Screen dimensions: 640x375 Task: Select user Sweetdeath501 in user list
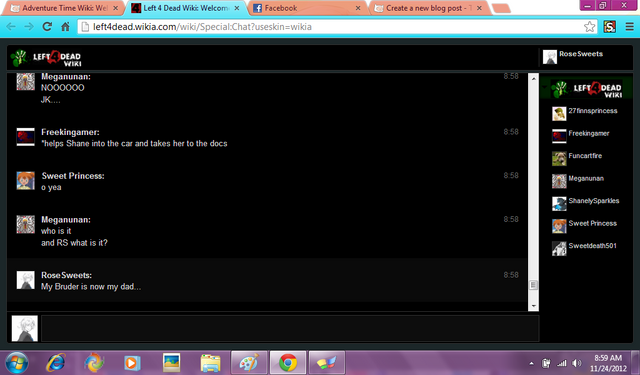[585, 248]
